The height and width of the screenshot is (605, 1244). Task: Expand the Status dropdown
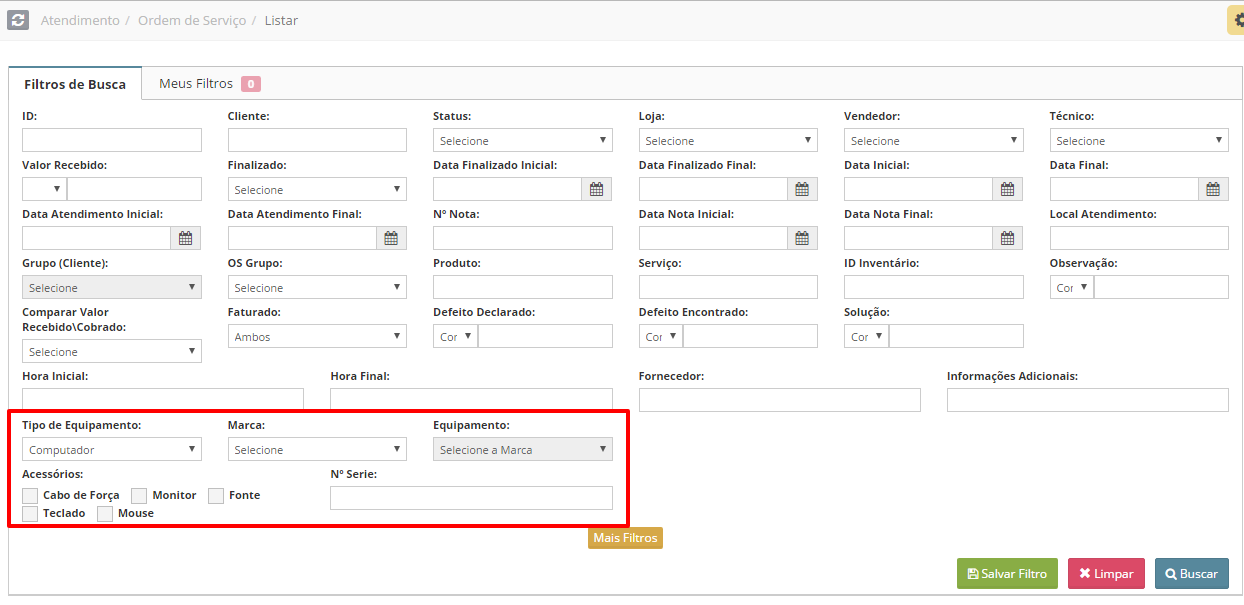(521, 141)
